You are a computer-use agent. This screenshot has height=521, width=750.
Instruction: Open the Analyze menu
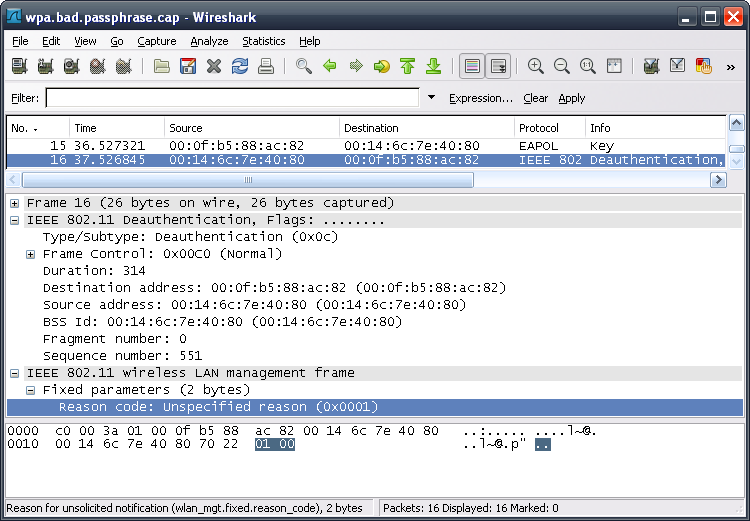point(209,41)
